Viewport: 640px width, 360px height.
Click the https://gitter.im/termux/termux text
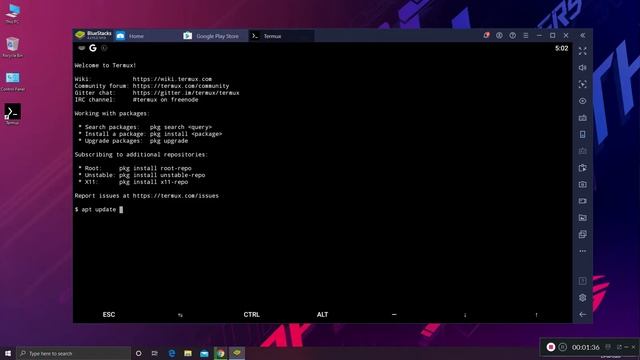click(186, 93)
